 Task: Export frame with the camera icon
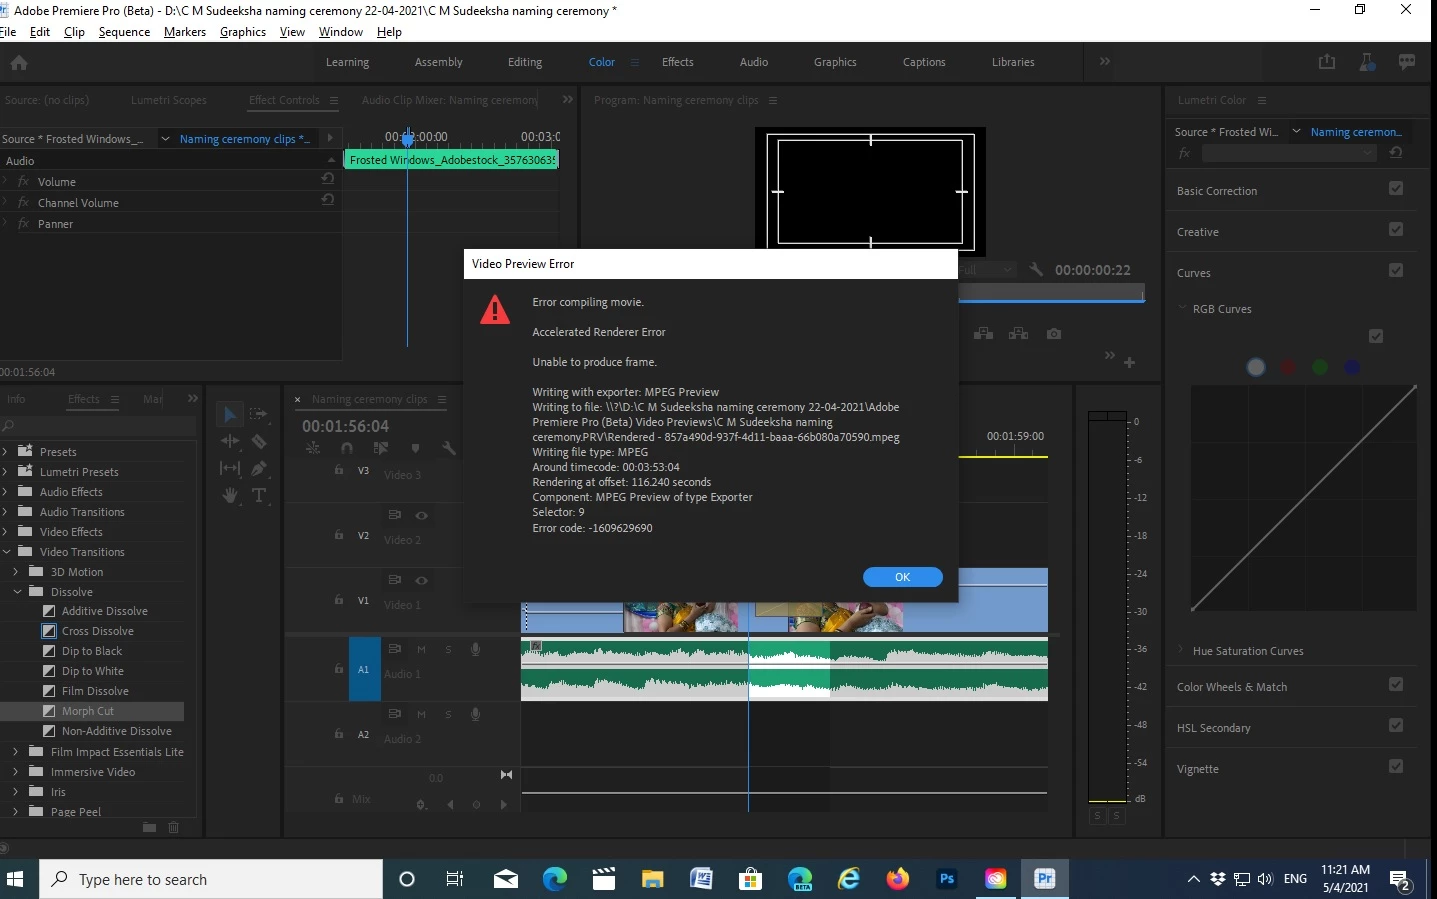(1054, 334)
